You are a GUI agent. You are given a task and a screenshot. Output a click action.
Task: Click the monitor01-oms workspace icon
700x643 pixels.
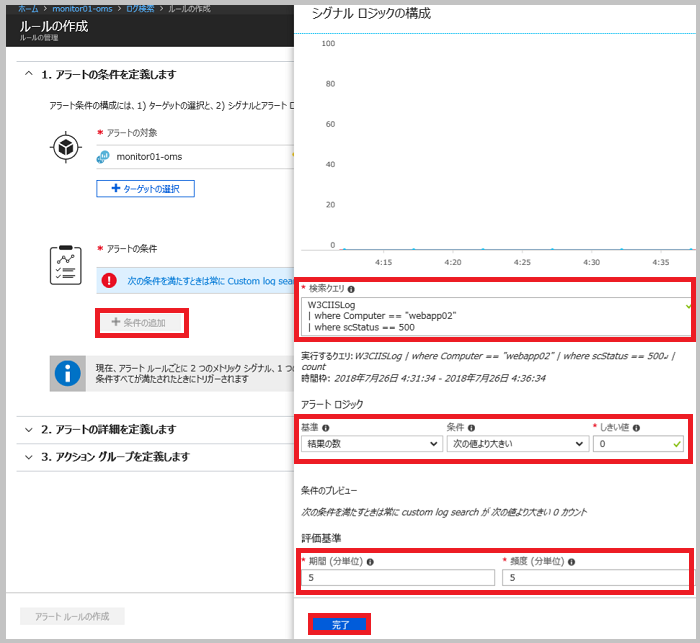pyautogui.click(x=103, y=157)
